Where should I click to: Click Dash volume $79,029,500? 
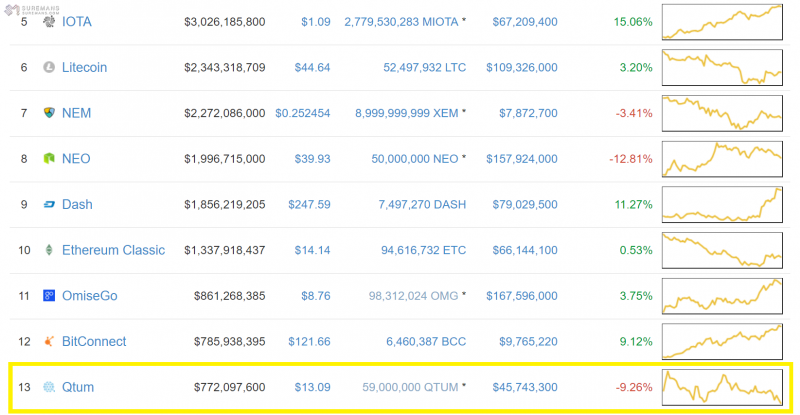click(525, 204)
